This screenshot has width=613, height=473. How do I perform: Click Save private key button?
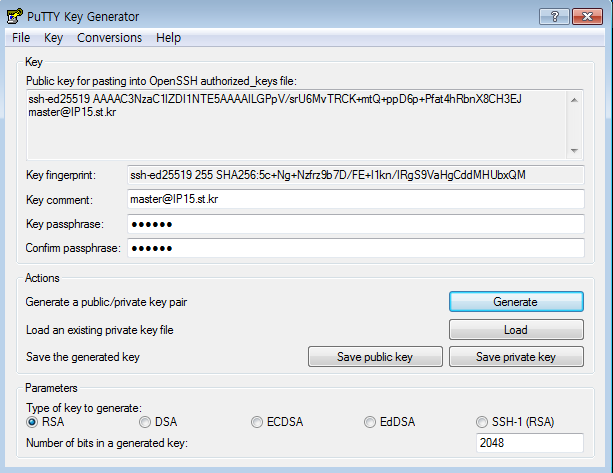516,357
